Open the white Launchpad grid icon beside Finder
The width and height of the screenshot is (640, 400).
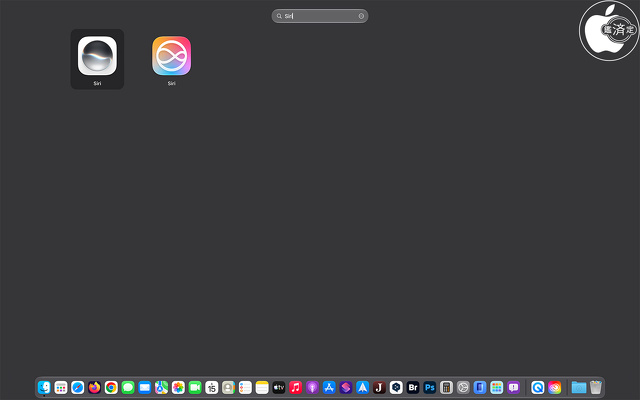pos(61,387)
